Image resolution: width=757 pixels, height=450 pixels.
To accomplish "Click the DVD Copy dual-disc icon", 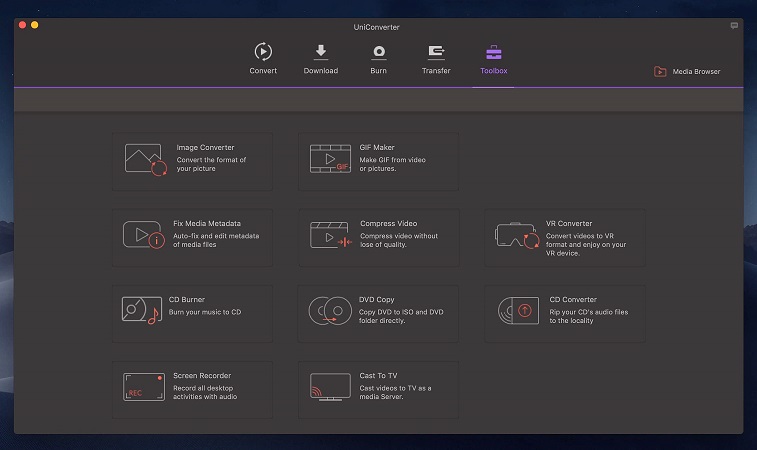I will (x=330, y=310).
